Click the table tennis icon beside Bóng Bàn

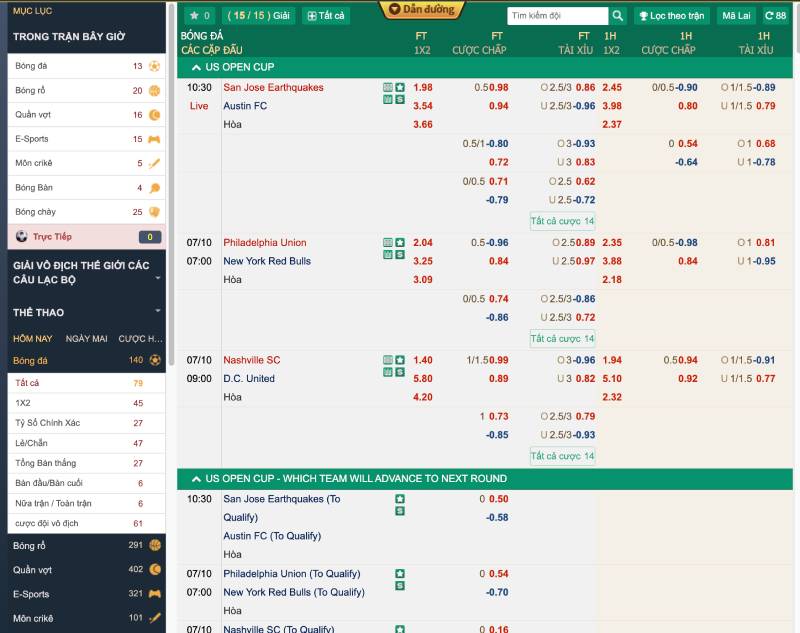pyautogui.click(x=154, y=188)
